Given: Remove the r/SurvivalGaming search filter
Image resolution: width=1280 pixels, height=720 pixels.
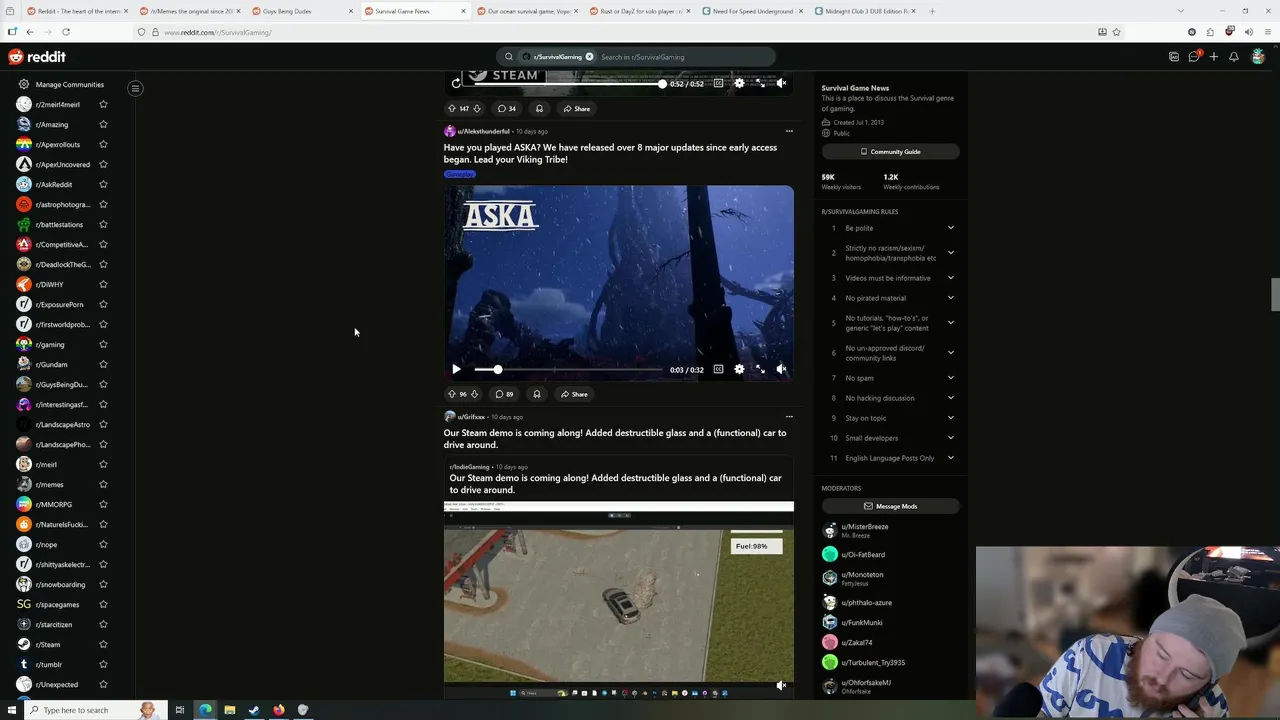Looking at the screenshot, I should pyautogui.click(x=589, y=57).
